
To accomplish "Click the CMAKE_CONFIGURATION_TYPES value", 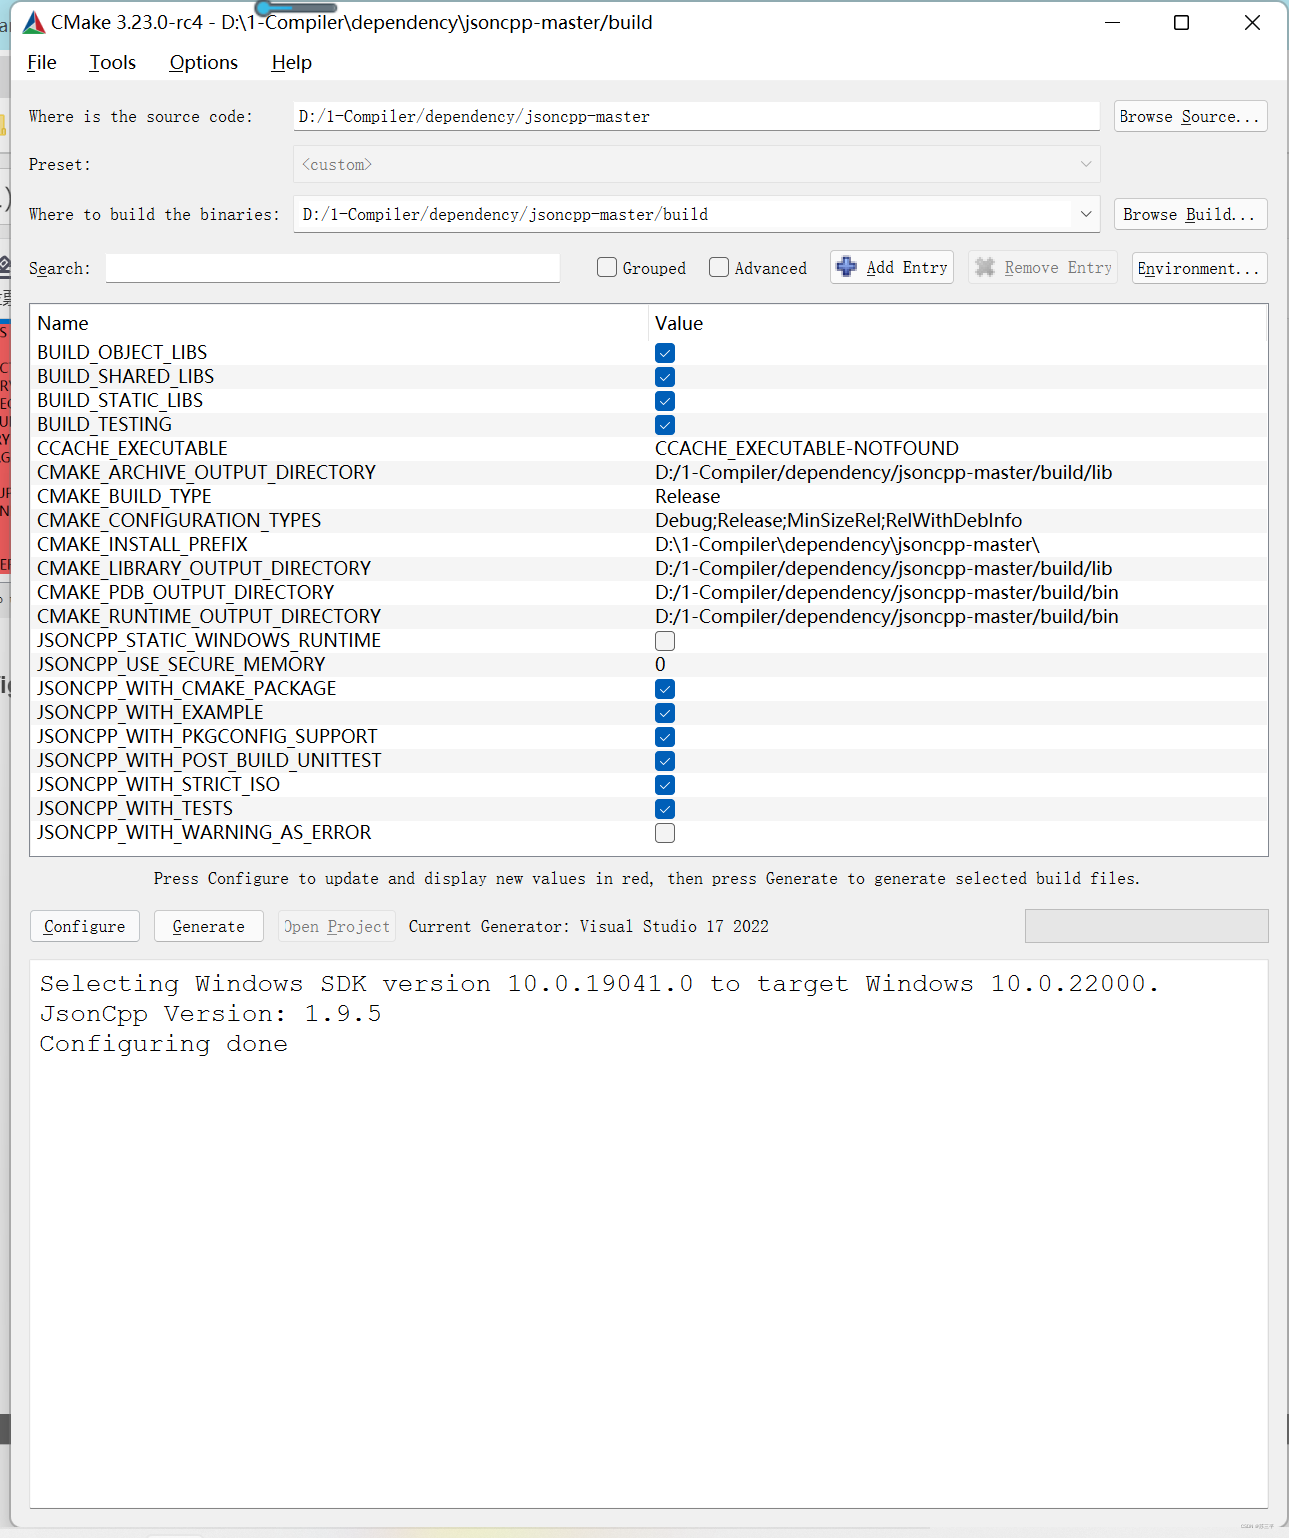I will (x=838, y=520).
